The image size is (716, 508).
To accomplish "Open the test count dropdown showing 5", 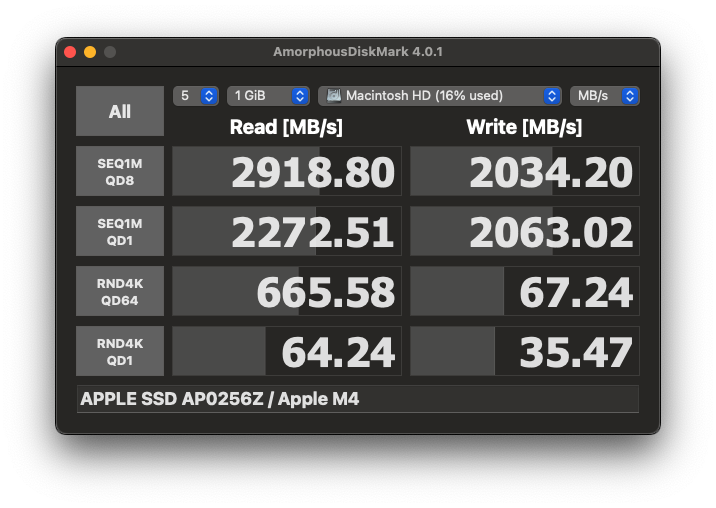I will (x=196, y=96).
